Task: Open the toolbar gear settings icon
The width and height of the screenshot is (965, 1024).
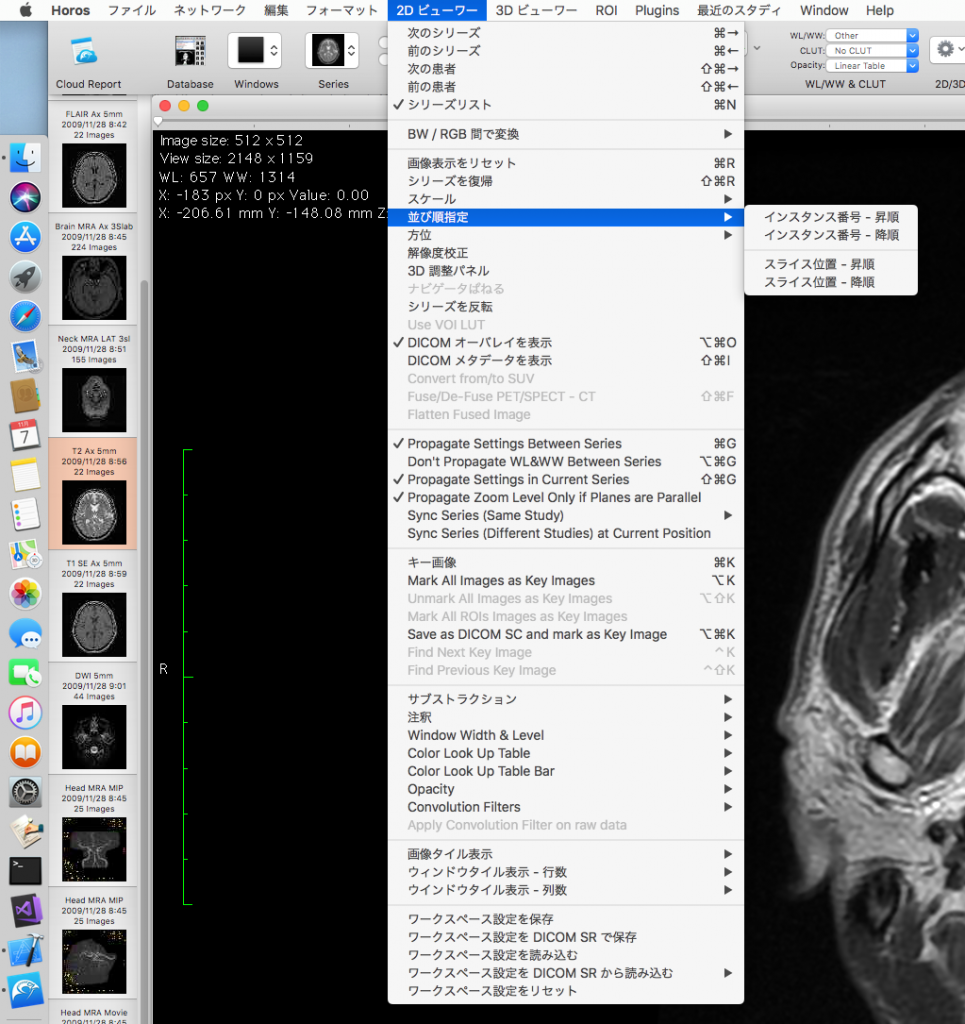Action: pos(945,49)
